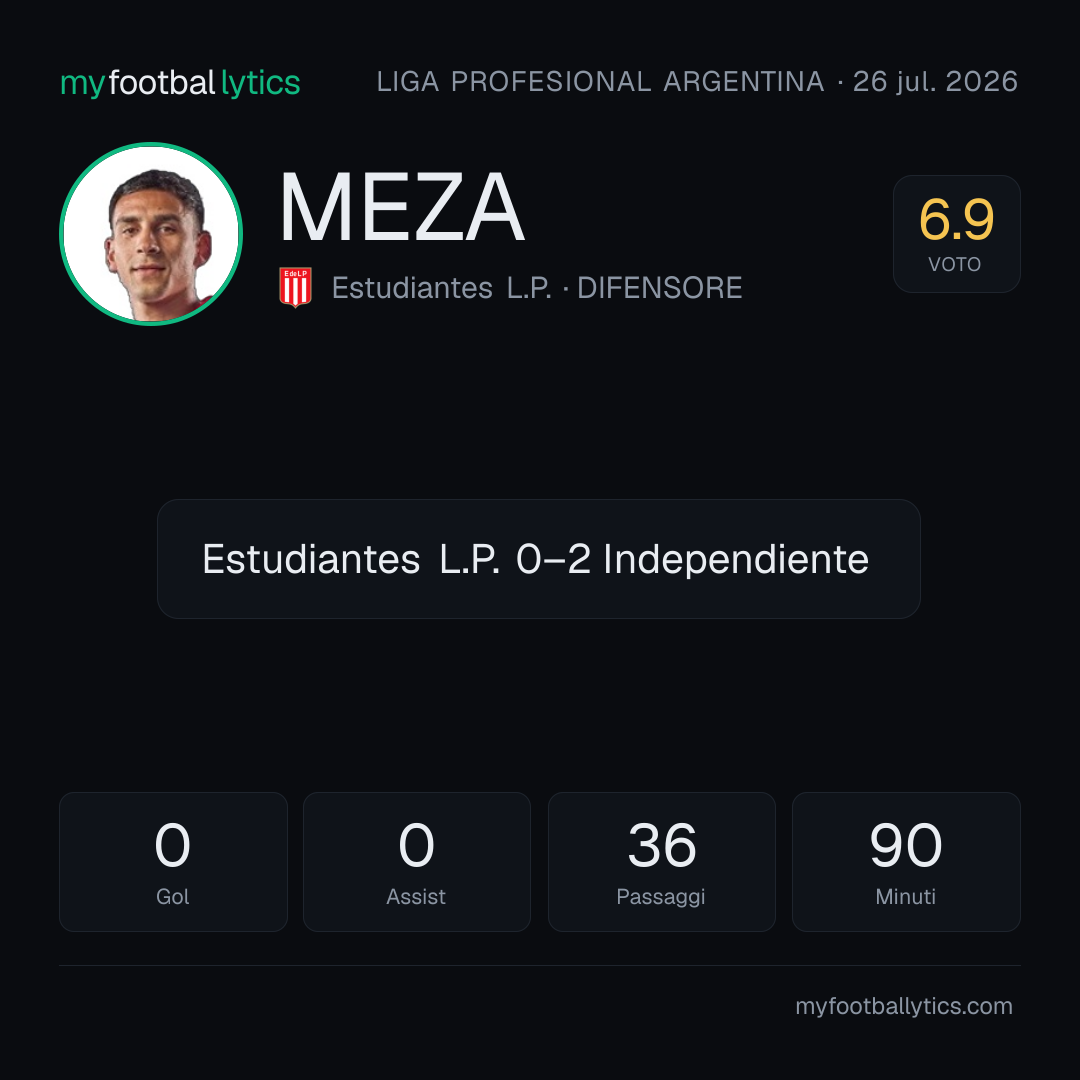This screenshot has width=1080, height=1080.
Task: Click the myfootballytics logo
Action: (x=180, y=83)
